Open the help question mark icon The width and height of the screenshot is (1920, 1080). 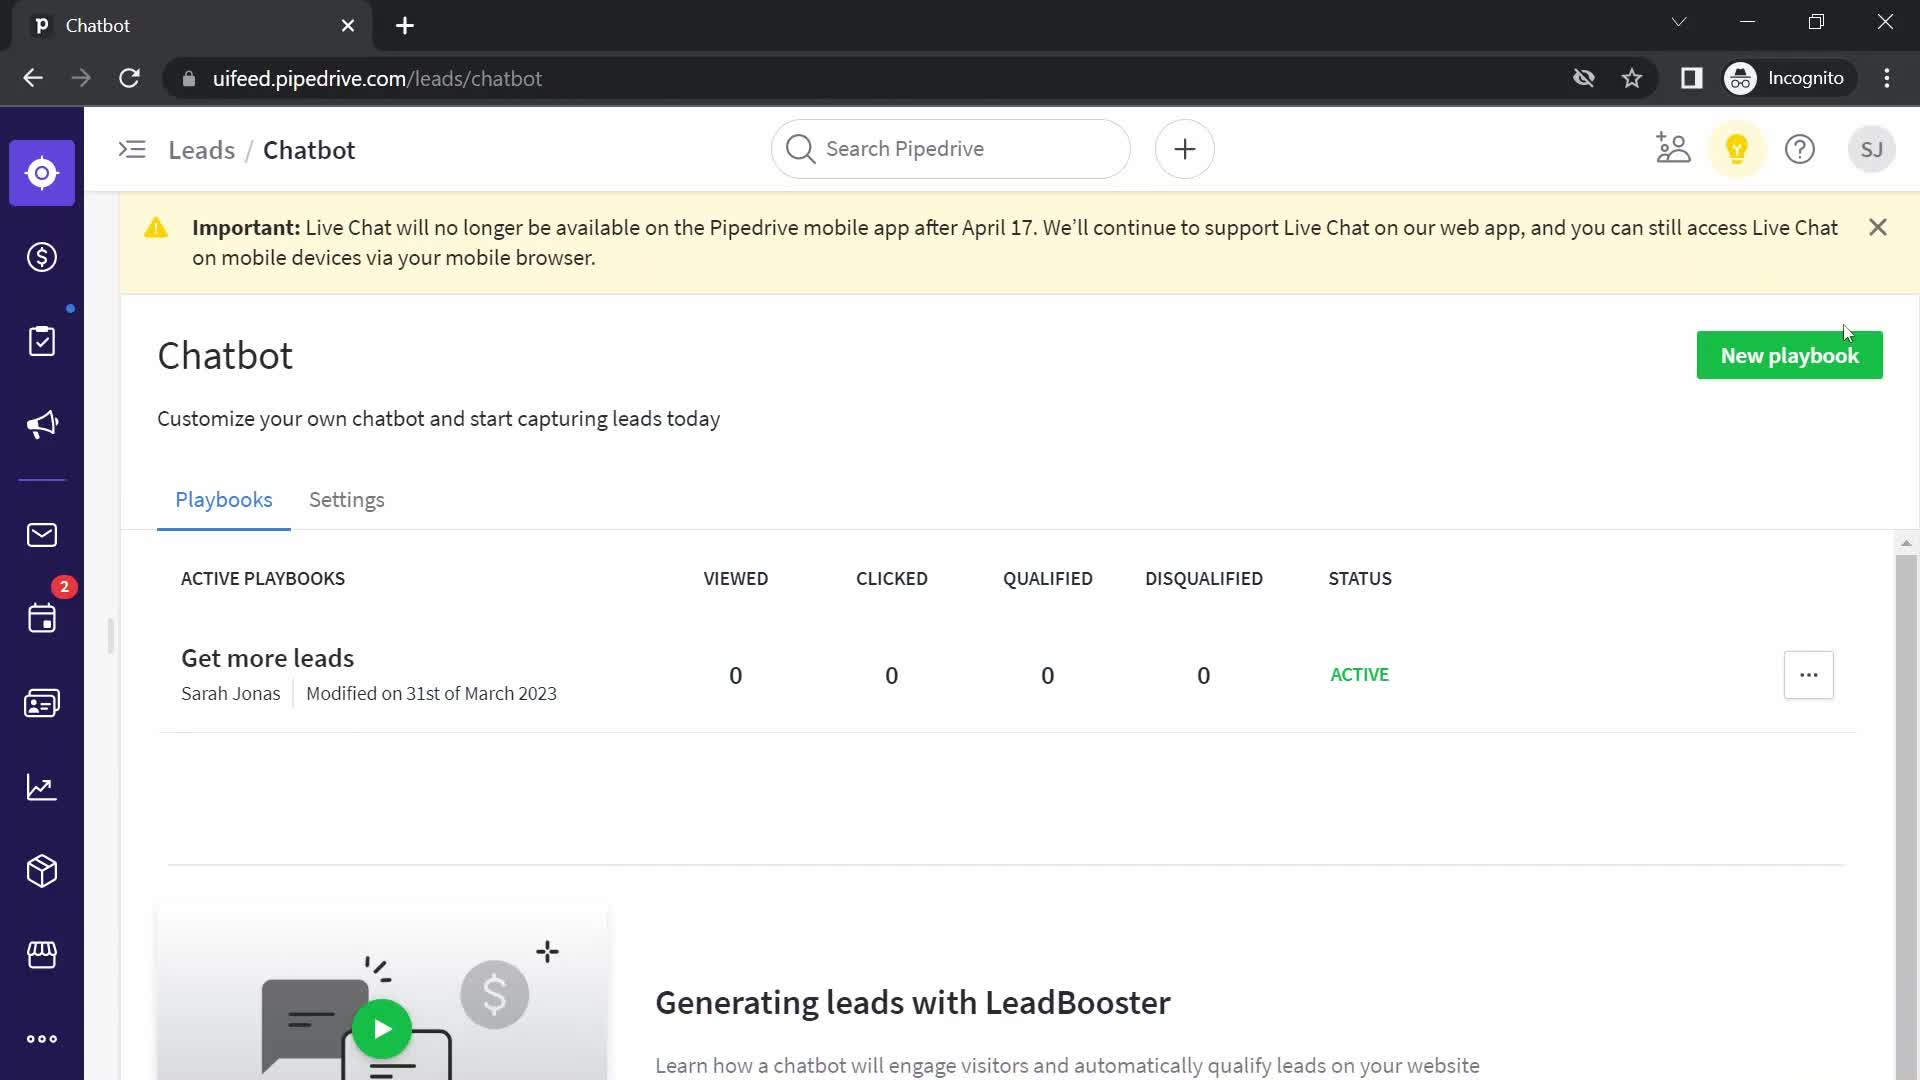tap(1800, 149)
